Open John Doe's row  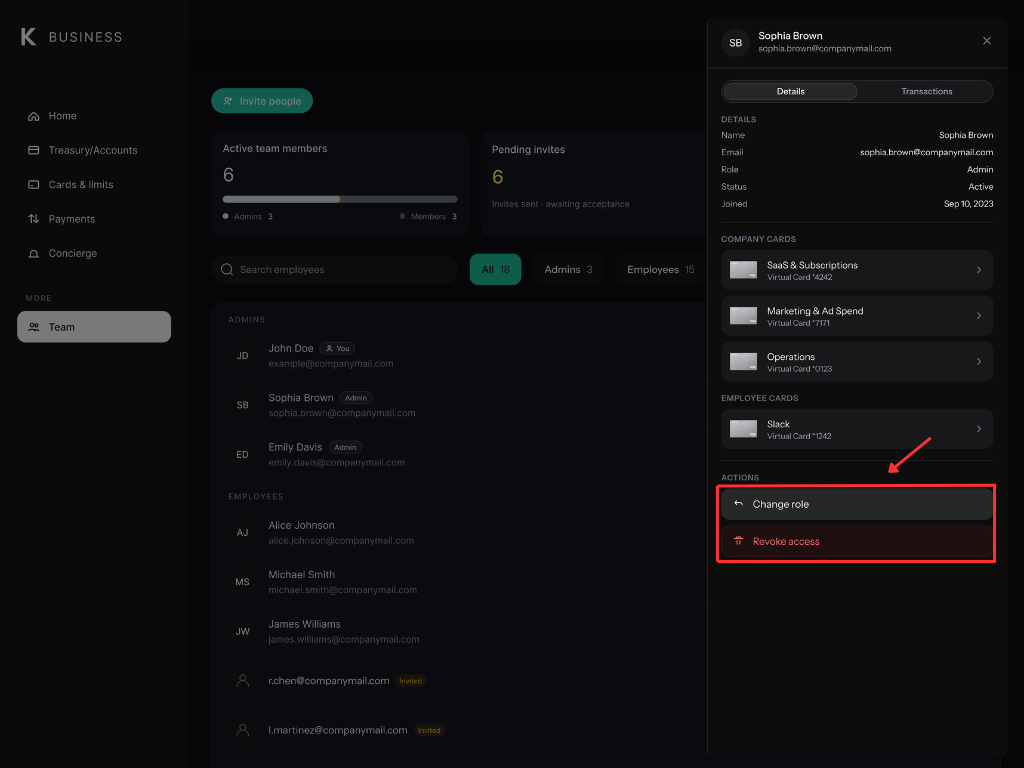(x=459, y=356)
